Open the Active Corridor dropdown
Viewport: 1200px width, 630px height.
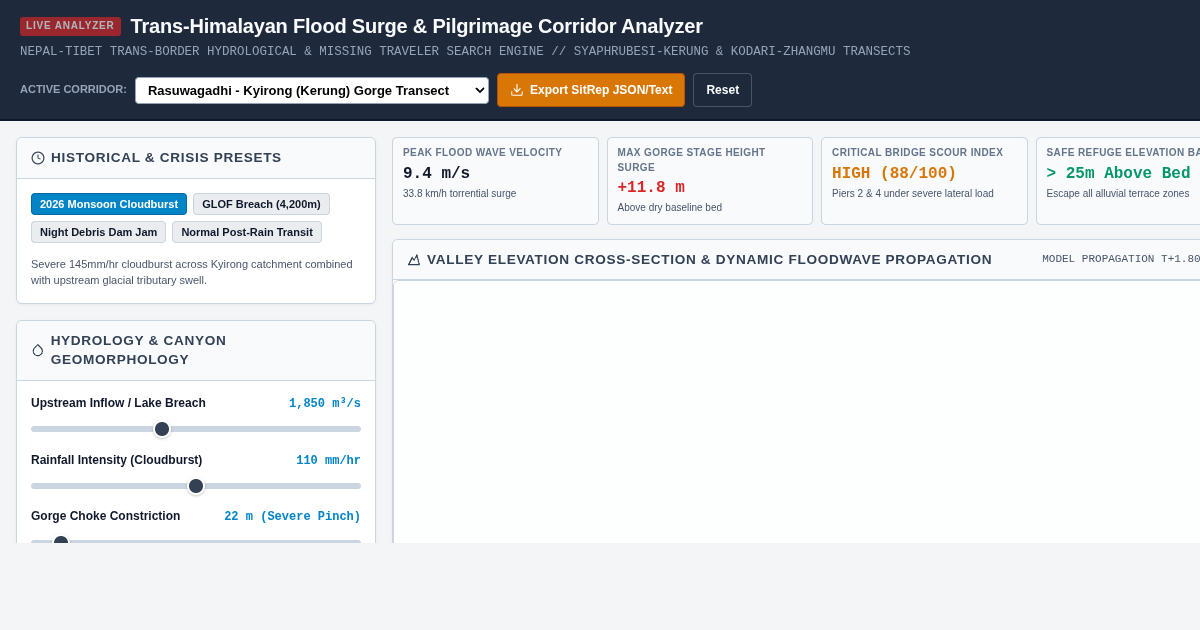click(312, 90)
